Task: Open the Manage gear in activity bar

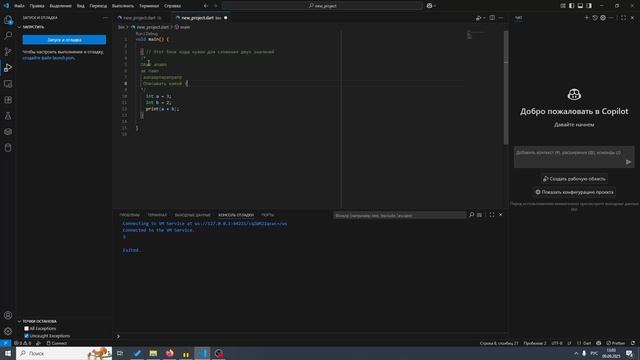Action: tap(8, 331)
